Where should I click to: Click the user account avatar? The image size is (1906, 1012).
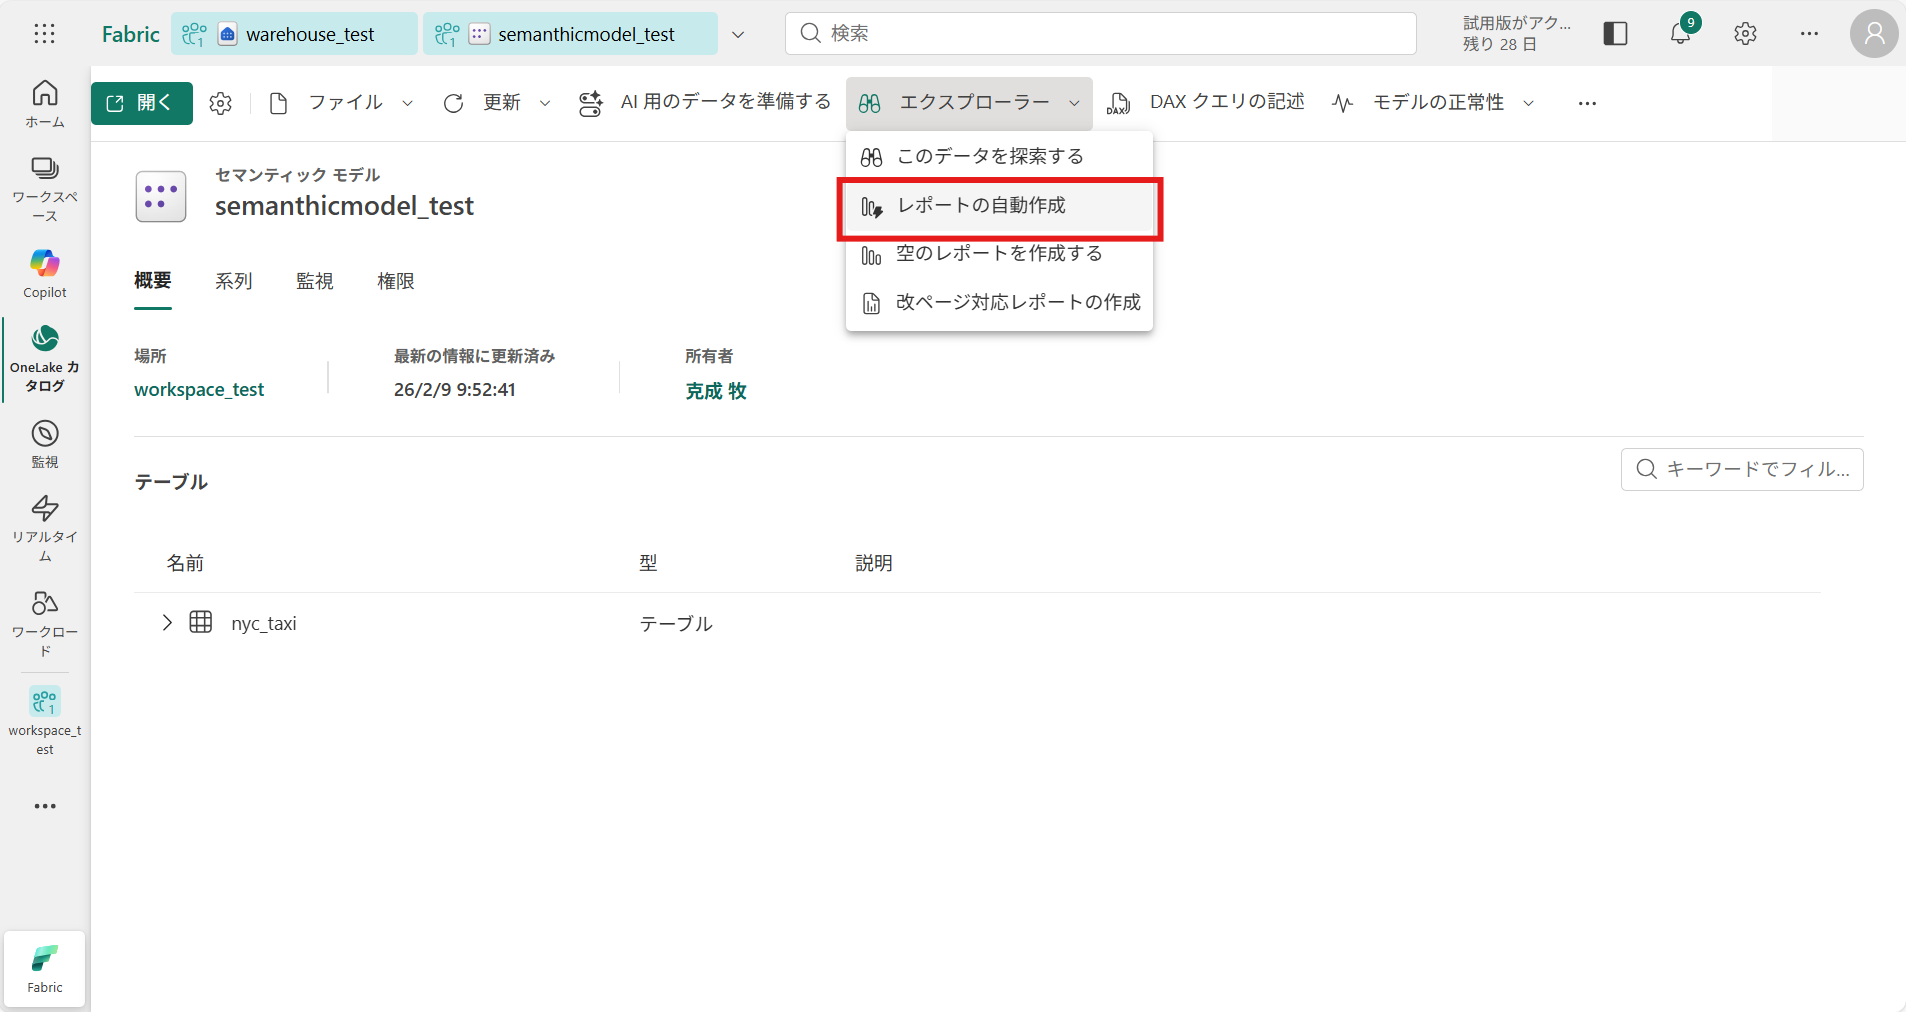(x=1873, y=34)
